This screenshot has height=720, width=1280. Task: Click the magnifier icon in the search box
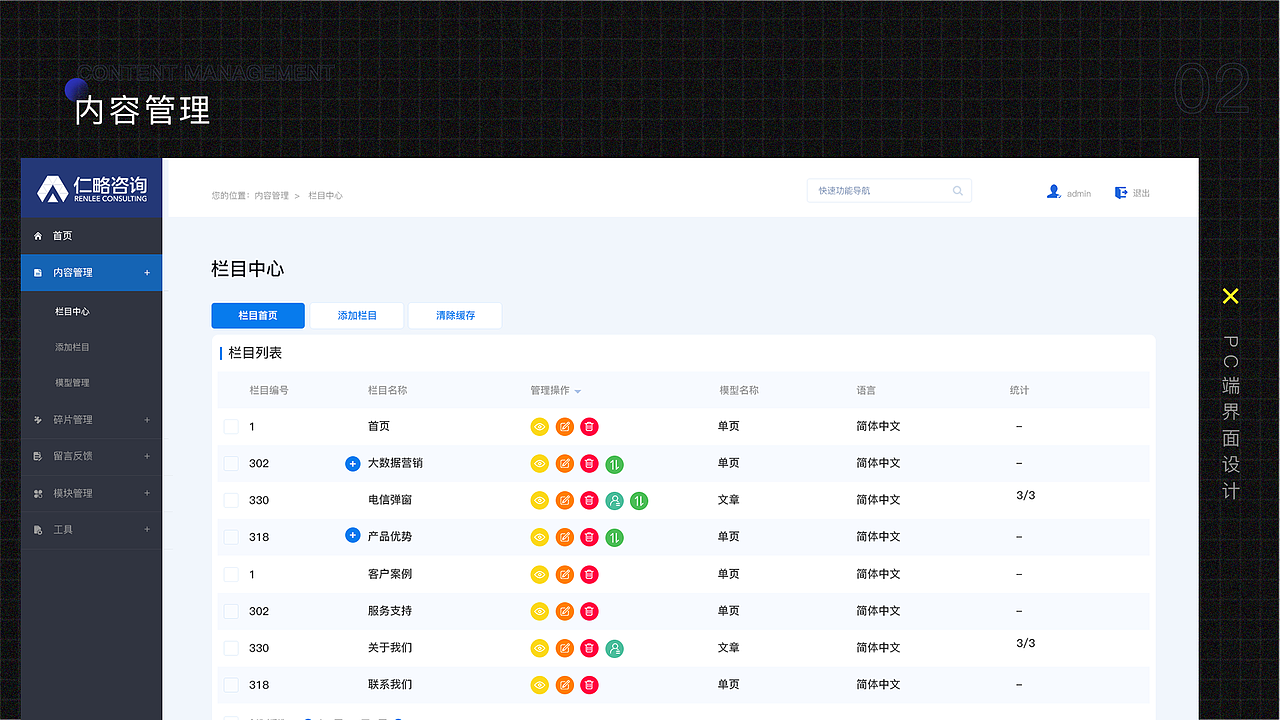pos(958,191)
